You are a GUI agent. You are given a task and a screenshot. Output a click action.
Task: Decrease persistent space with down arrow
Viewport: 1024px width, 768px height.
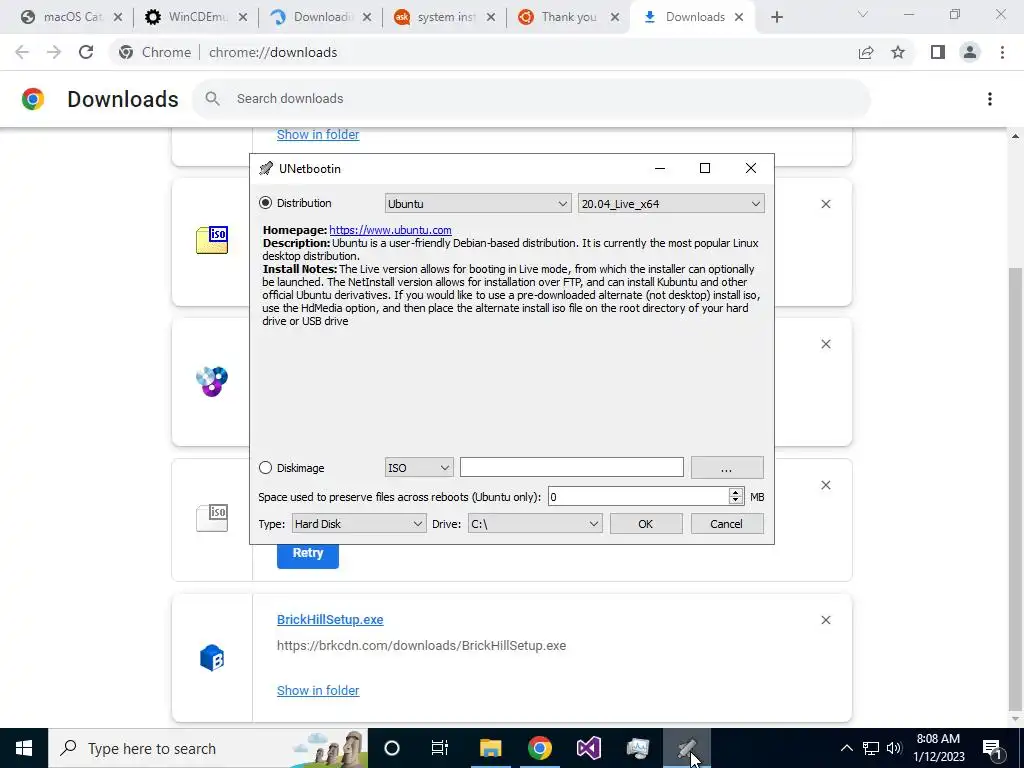pos(736,502)
